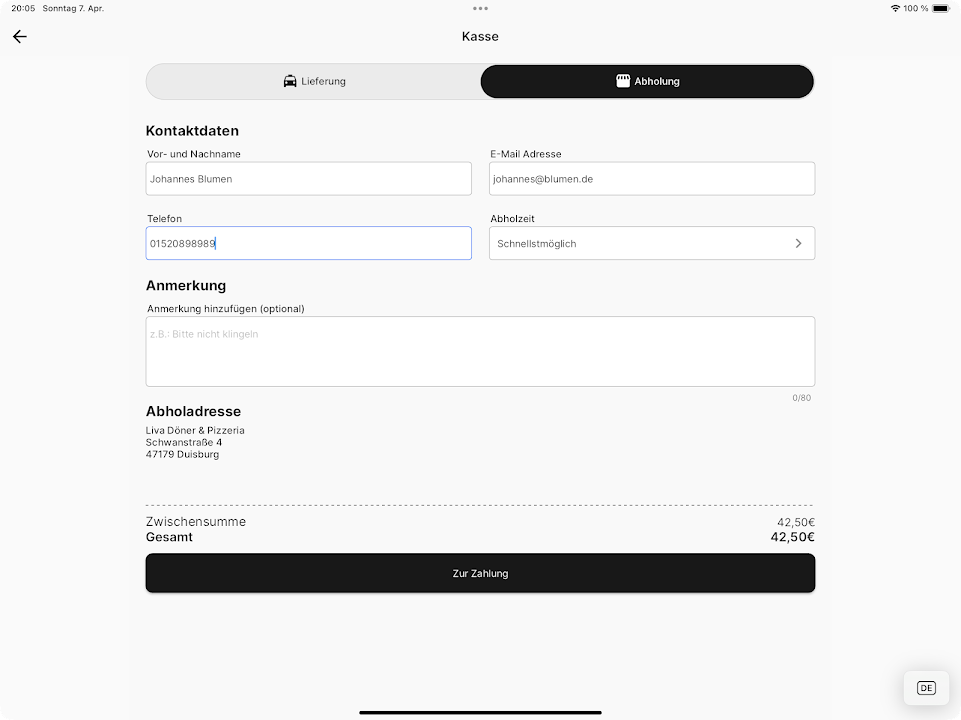Open the Schnellstmöglich pickup time dropdown
This screenshot has width=961, height=720.
[x=640, y=243]
